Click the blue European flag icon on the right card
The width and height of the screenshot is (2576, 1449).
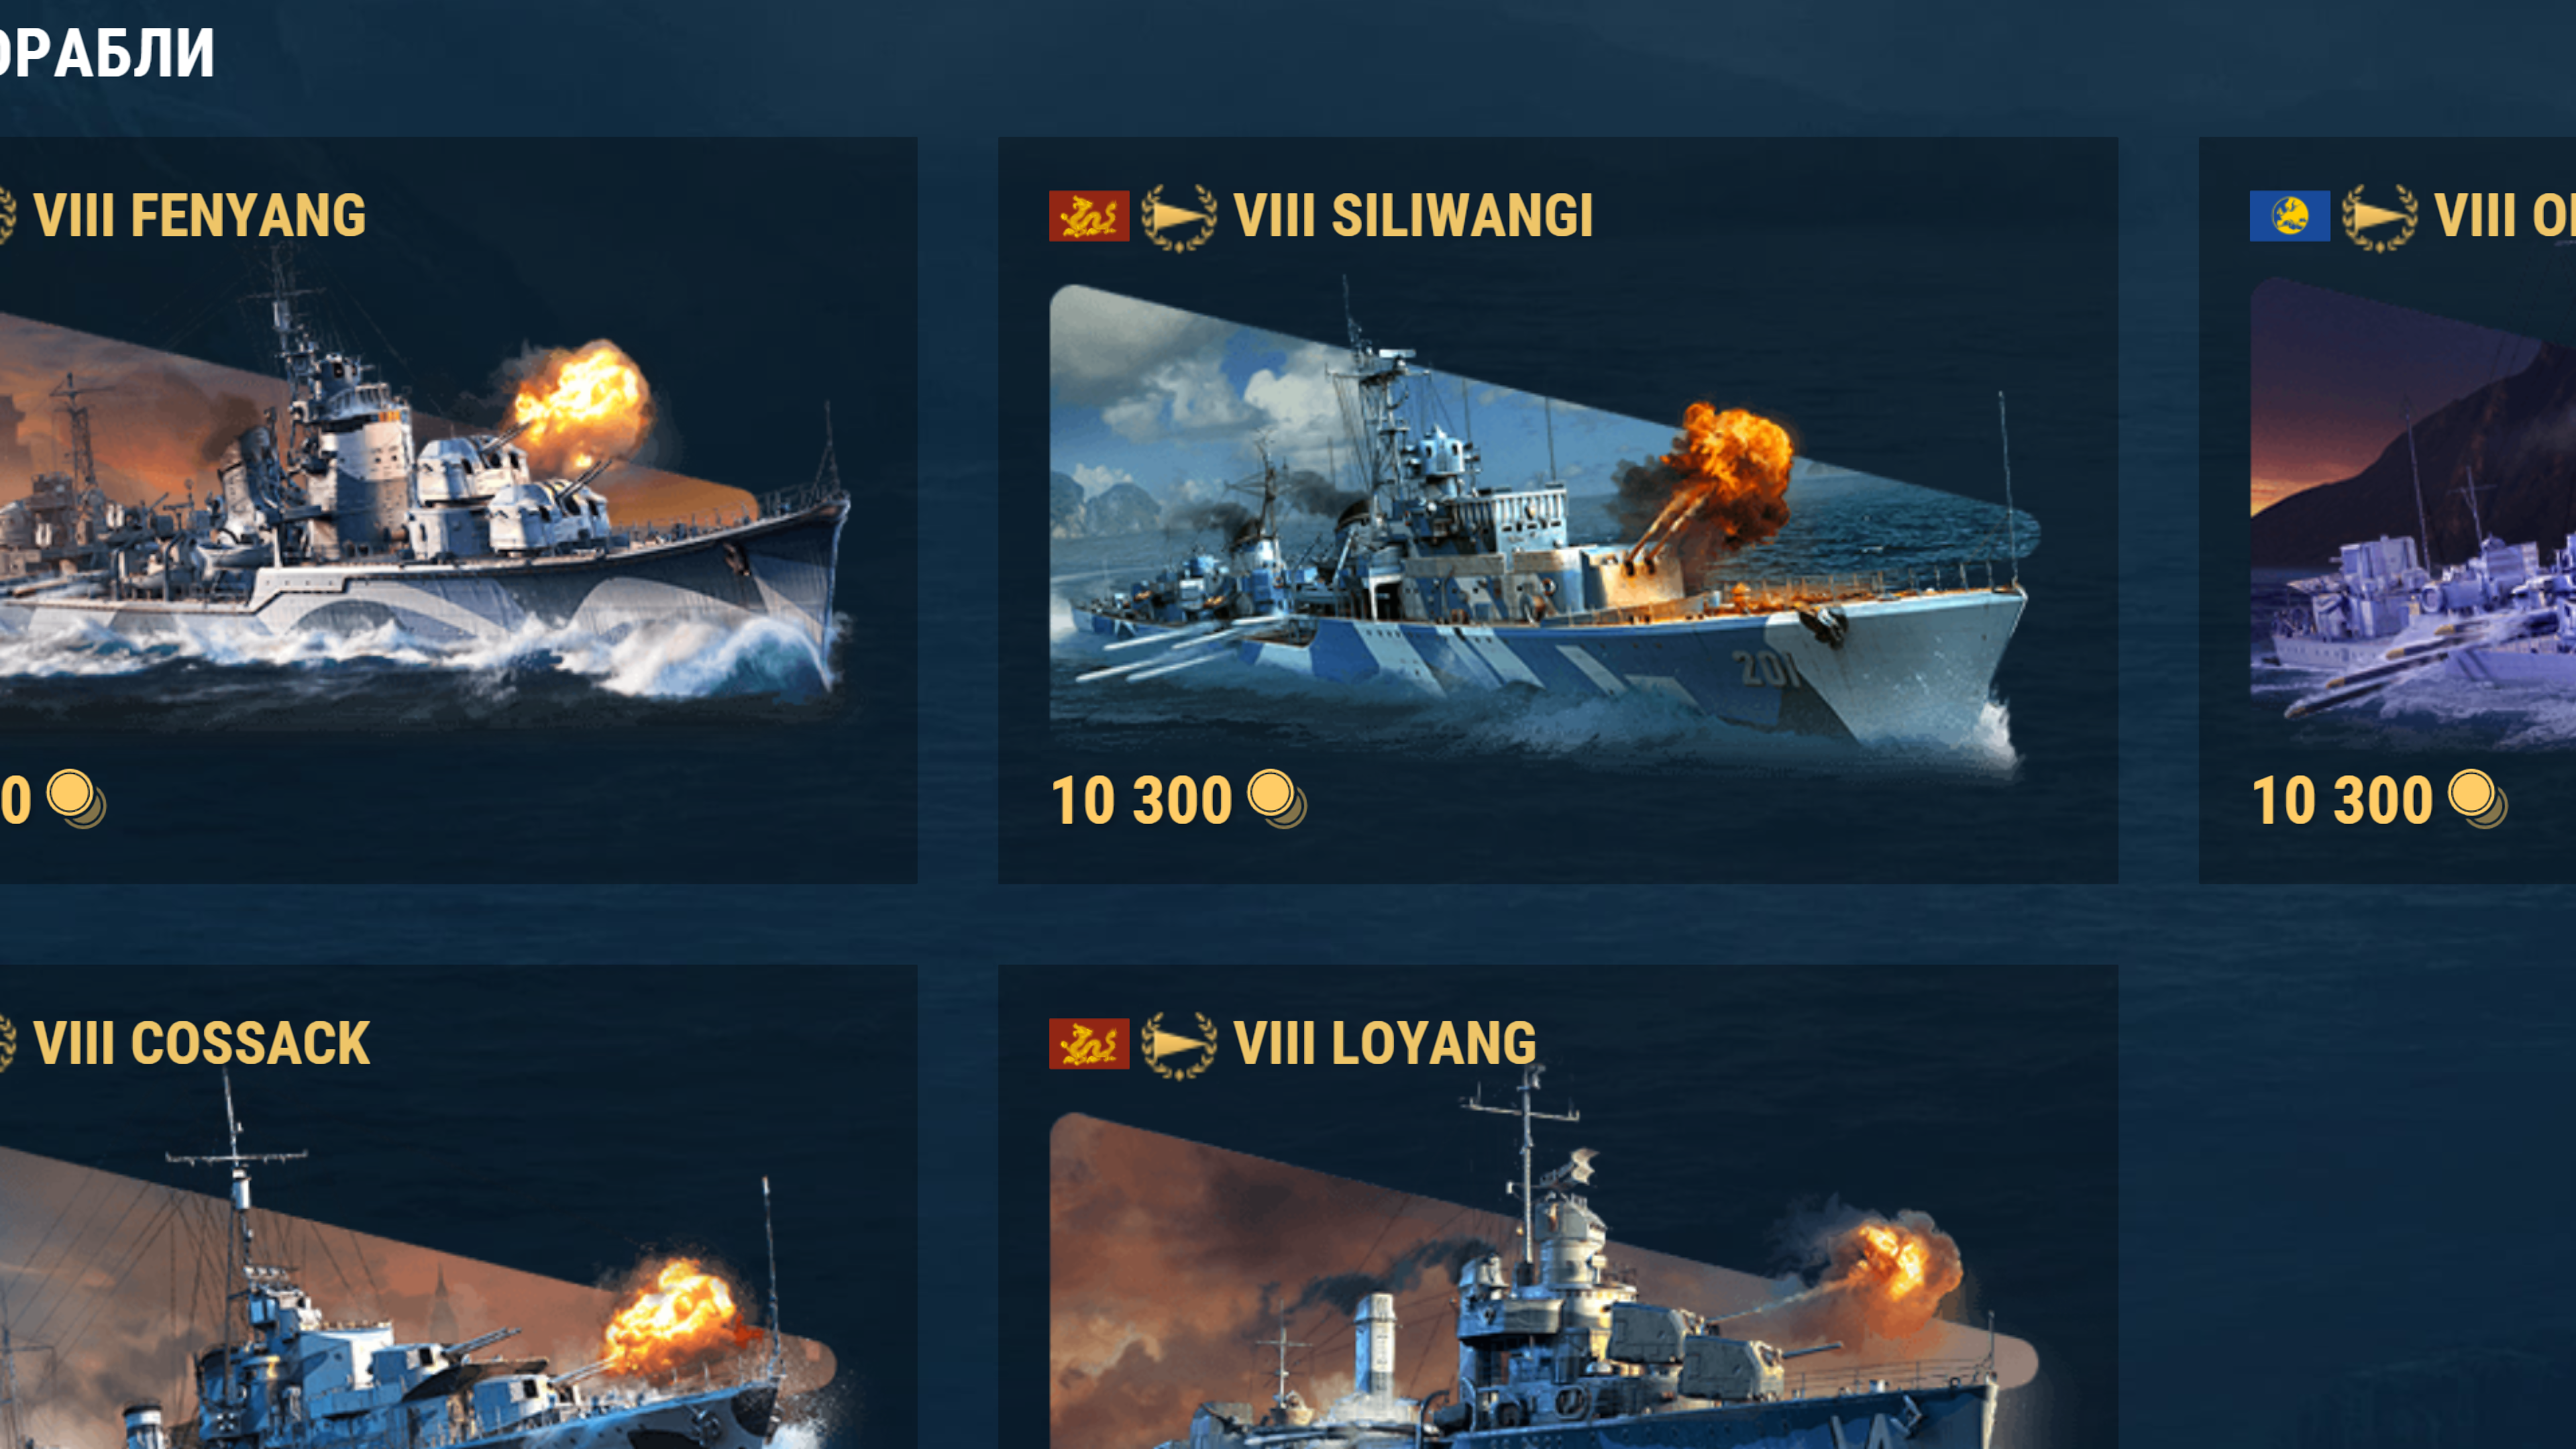point(2290,216)
